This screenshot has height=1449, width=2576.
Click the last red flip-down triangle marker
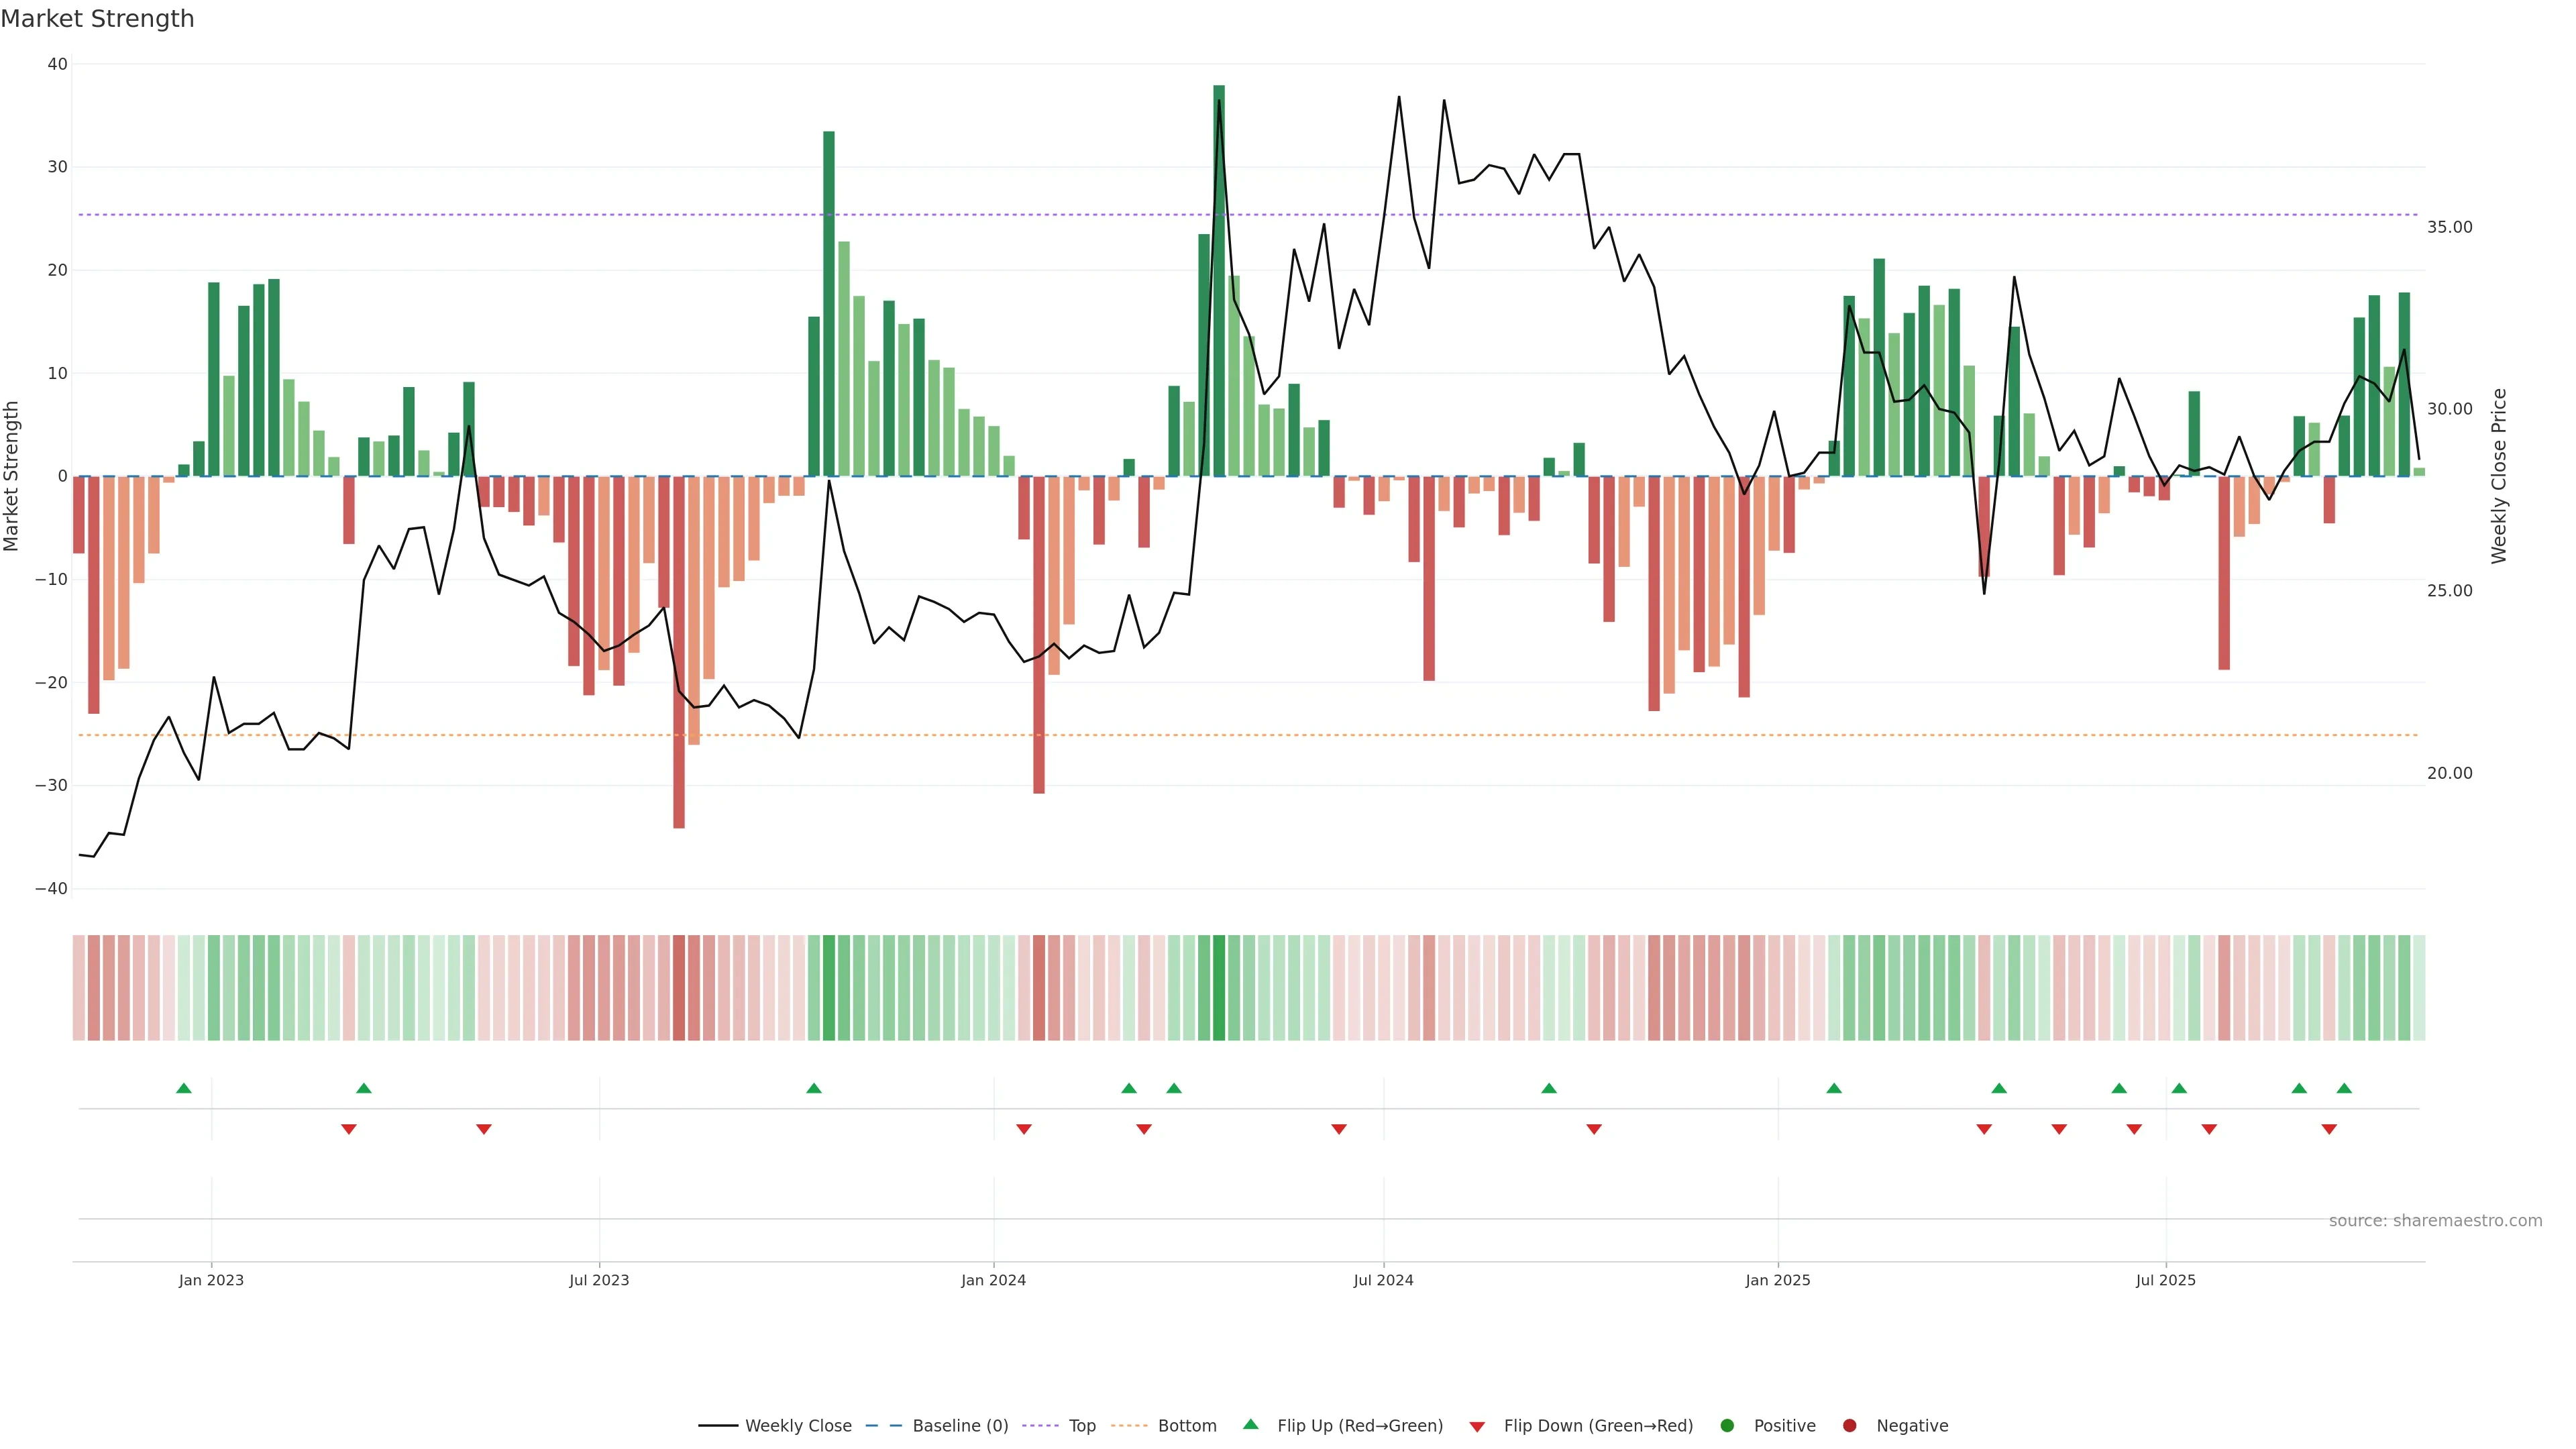2329,1129
